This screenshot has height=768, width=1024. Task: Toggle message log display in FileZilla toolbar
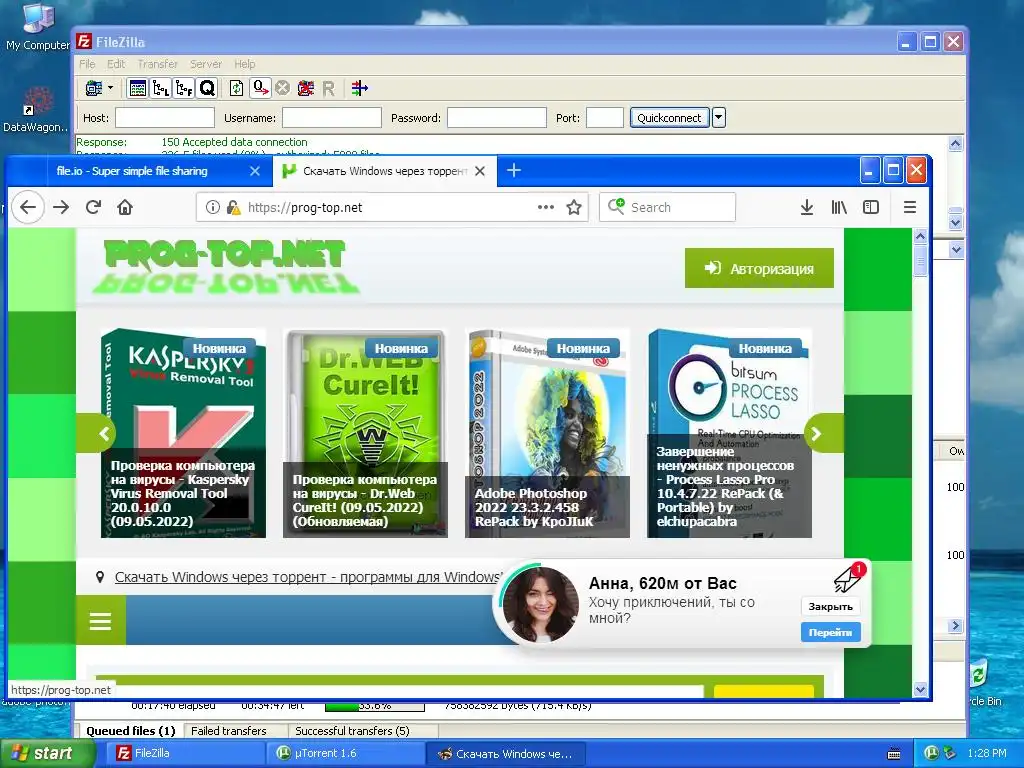click(137, 88)
